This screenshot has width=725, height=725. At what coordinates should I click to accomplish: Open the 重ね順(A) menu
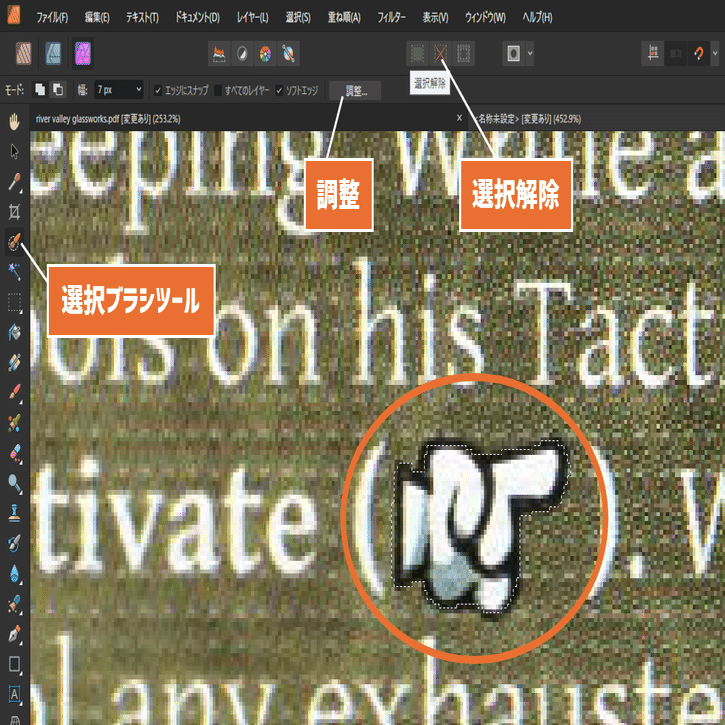pos(344,18)
